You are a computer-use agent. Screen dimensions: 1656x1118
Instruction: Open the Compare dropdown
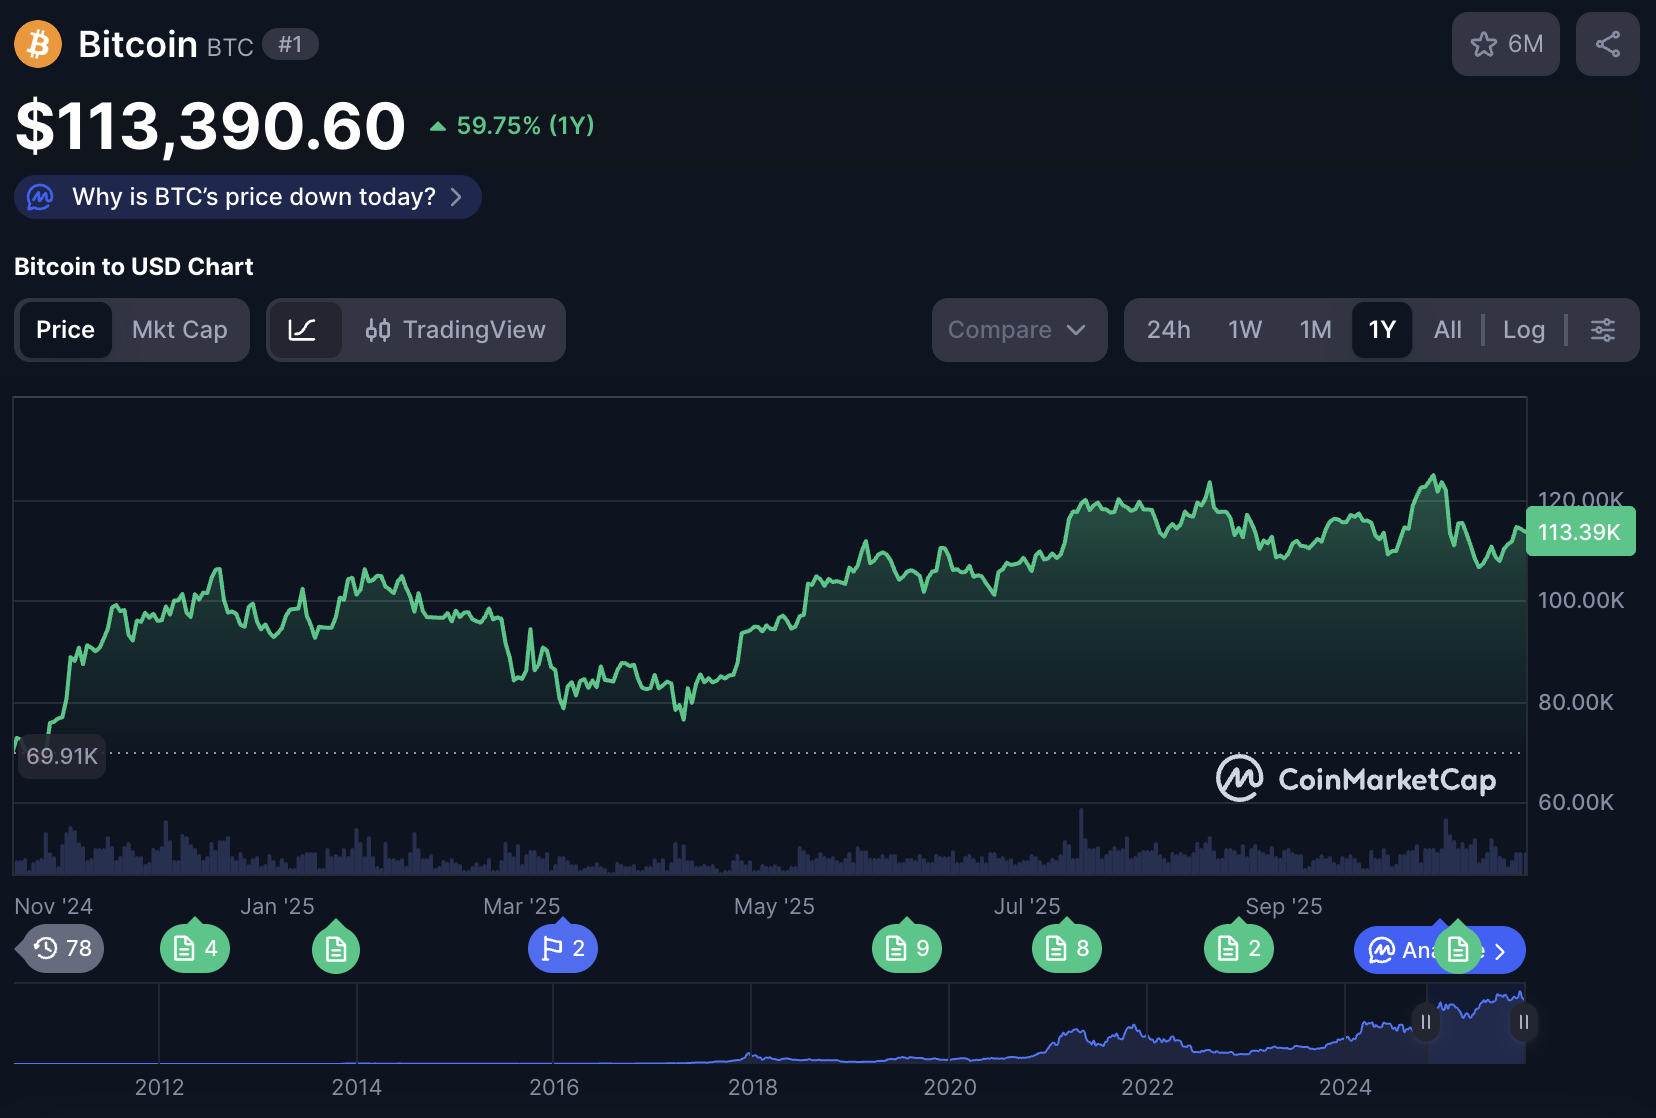(1018, 329)
